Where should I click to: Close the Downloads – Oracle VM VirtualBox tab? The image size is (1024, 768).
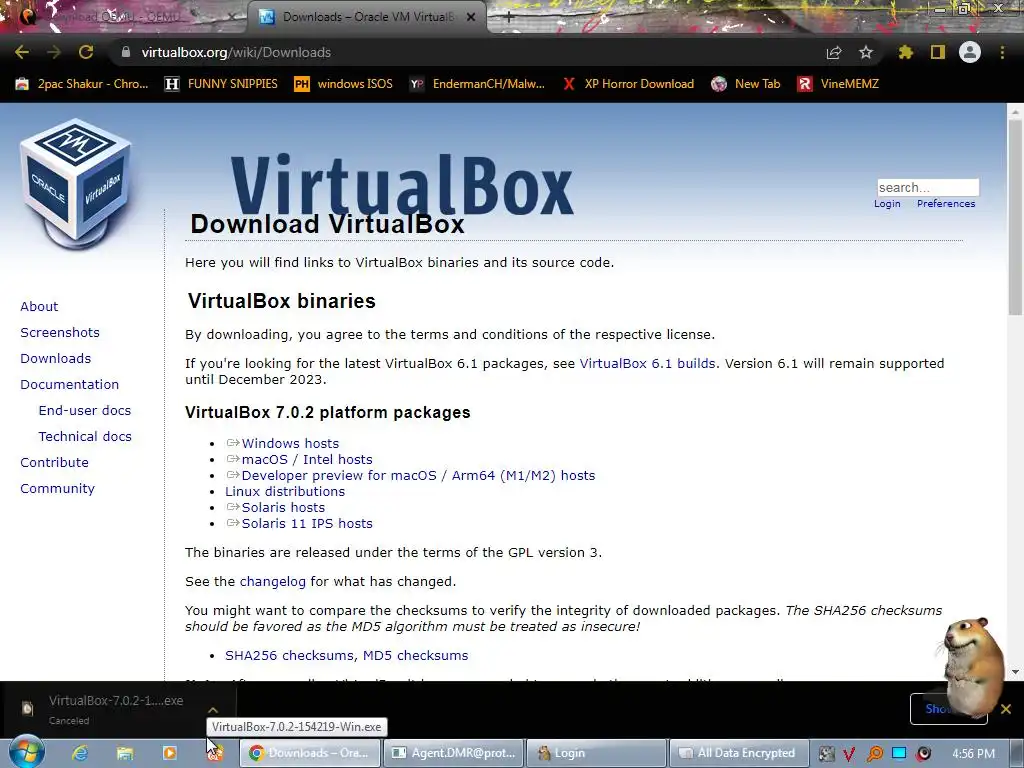pos(471,17)
